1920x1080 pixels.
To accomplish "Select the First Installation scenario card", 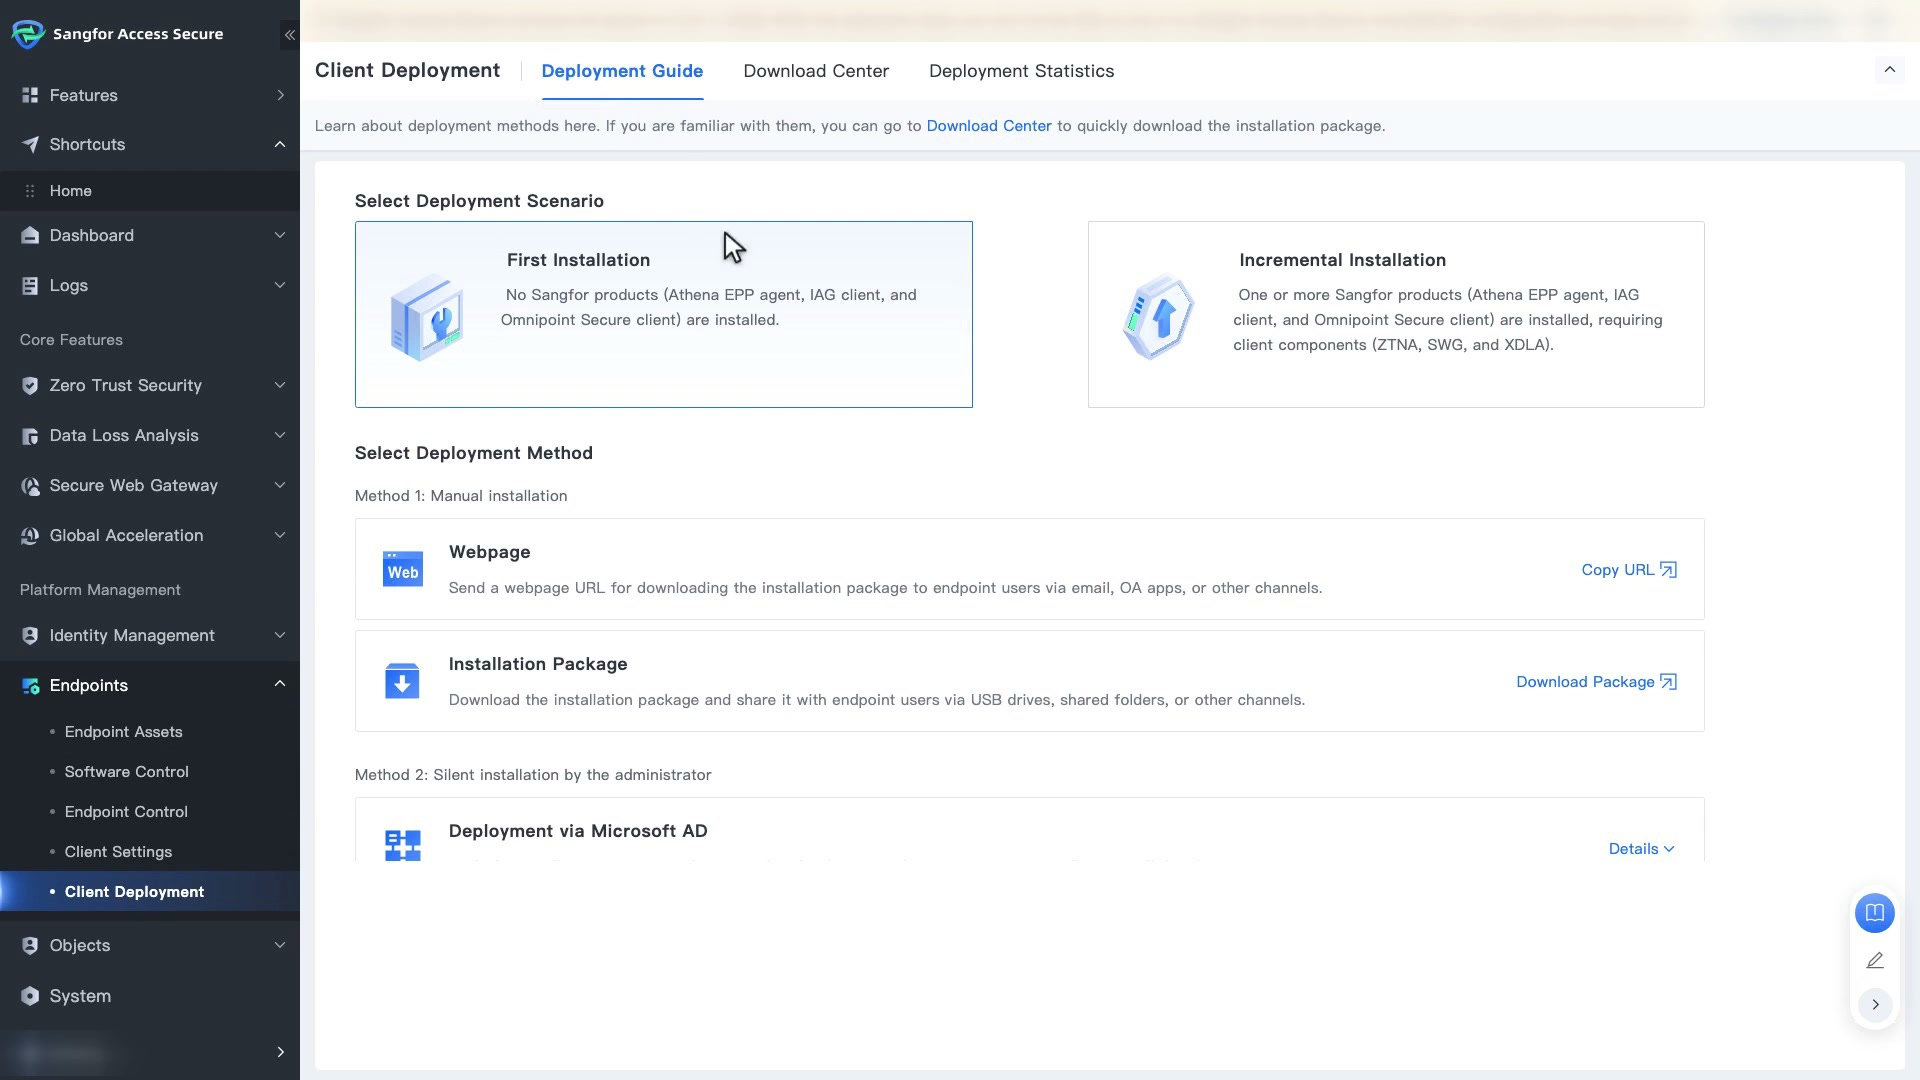I will click(664, 314).
